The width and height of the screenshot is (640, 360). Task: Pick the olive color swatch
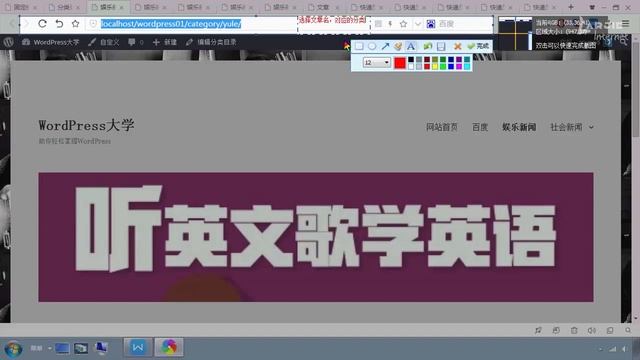tap(435, 60)
